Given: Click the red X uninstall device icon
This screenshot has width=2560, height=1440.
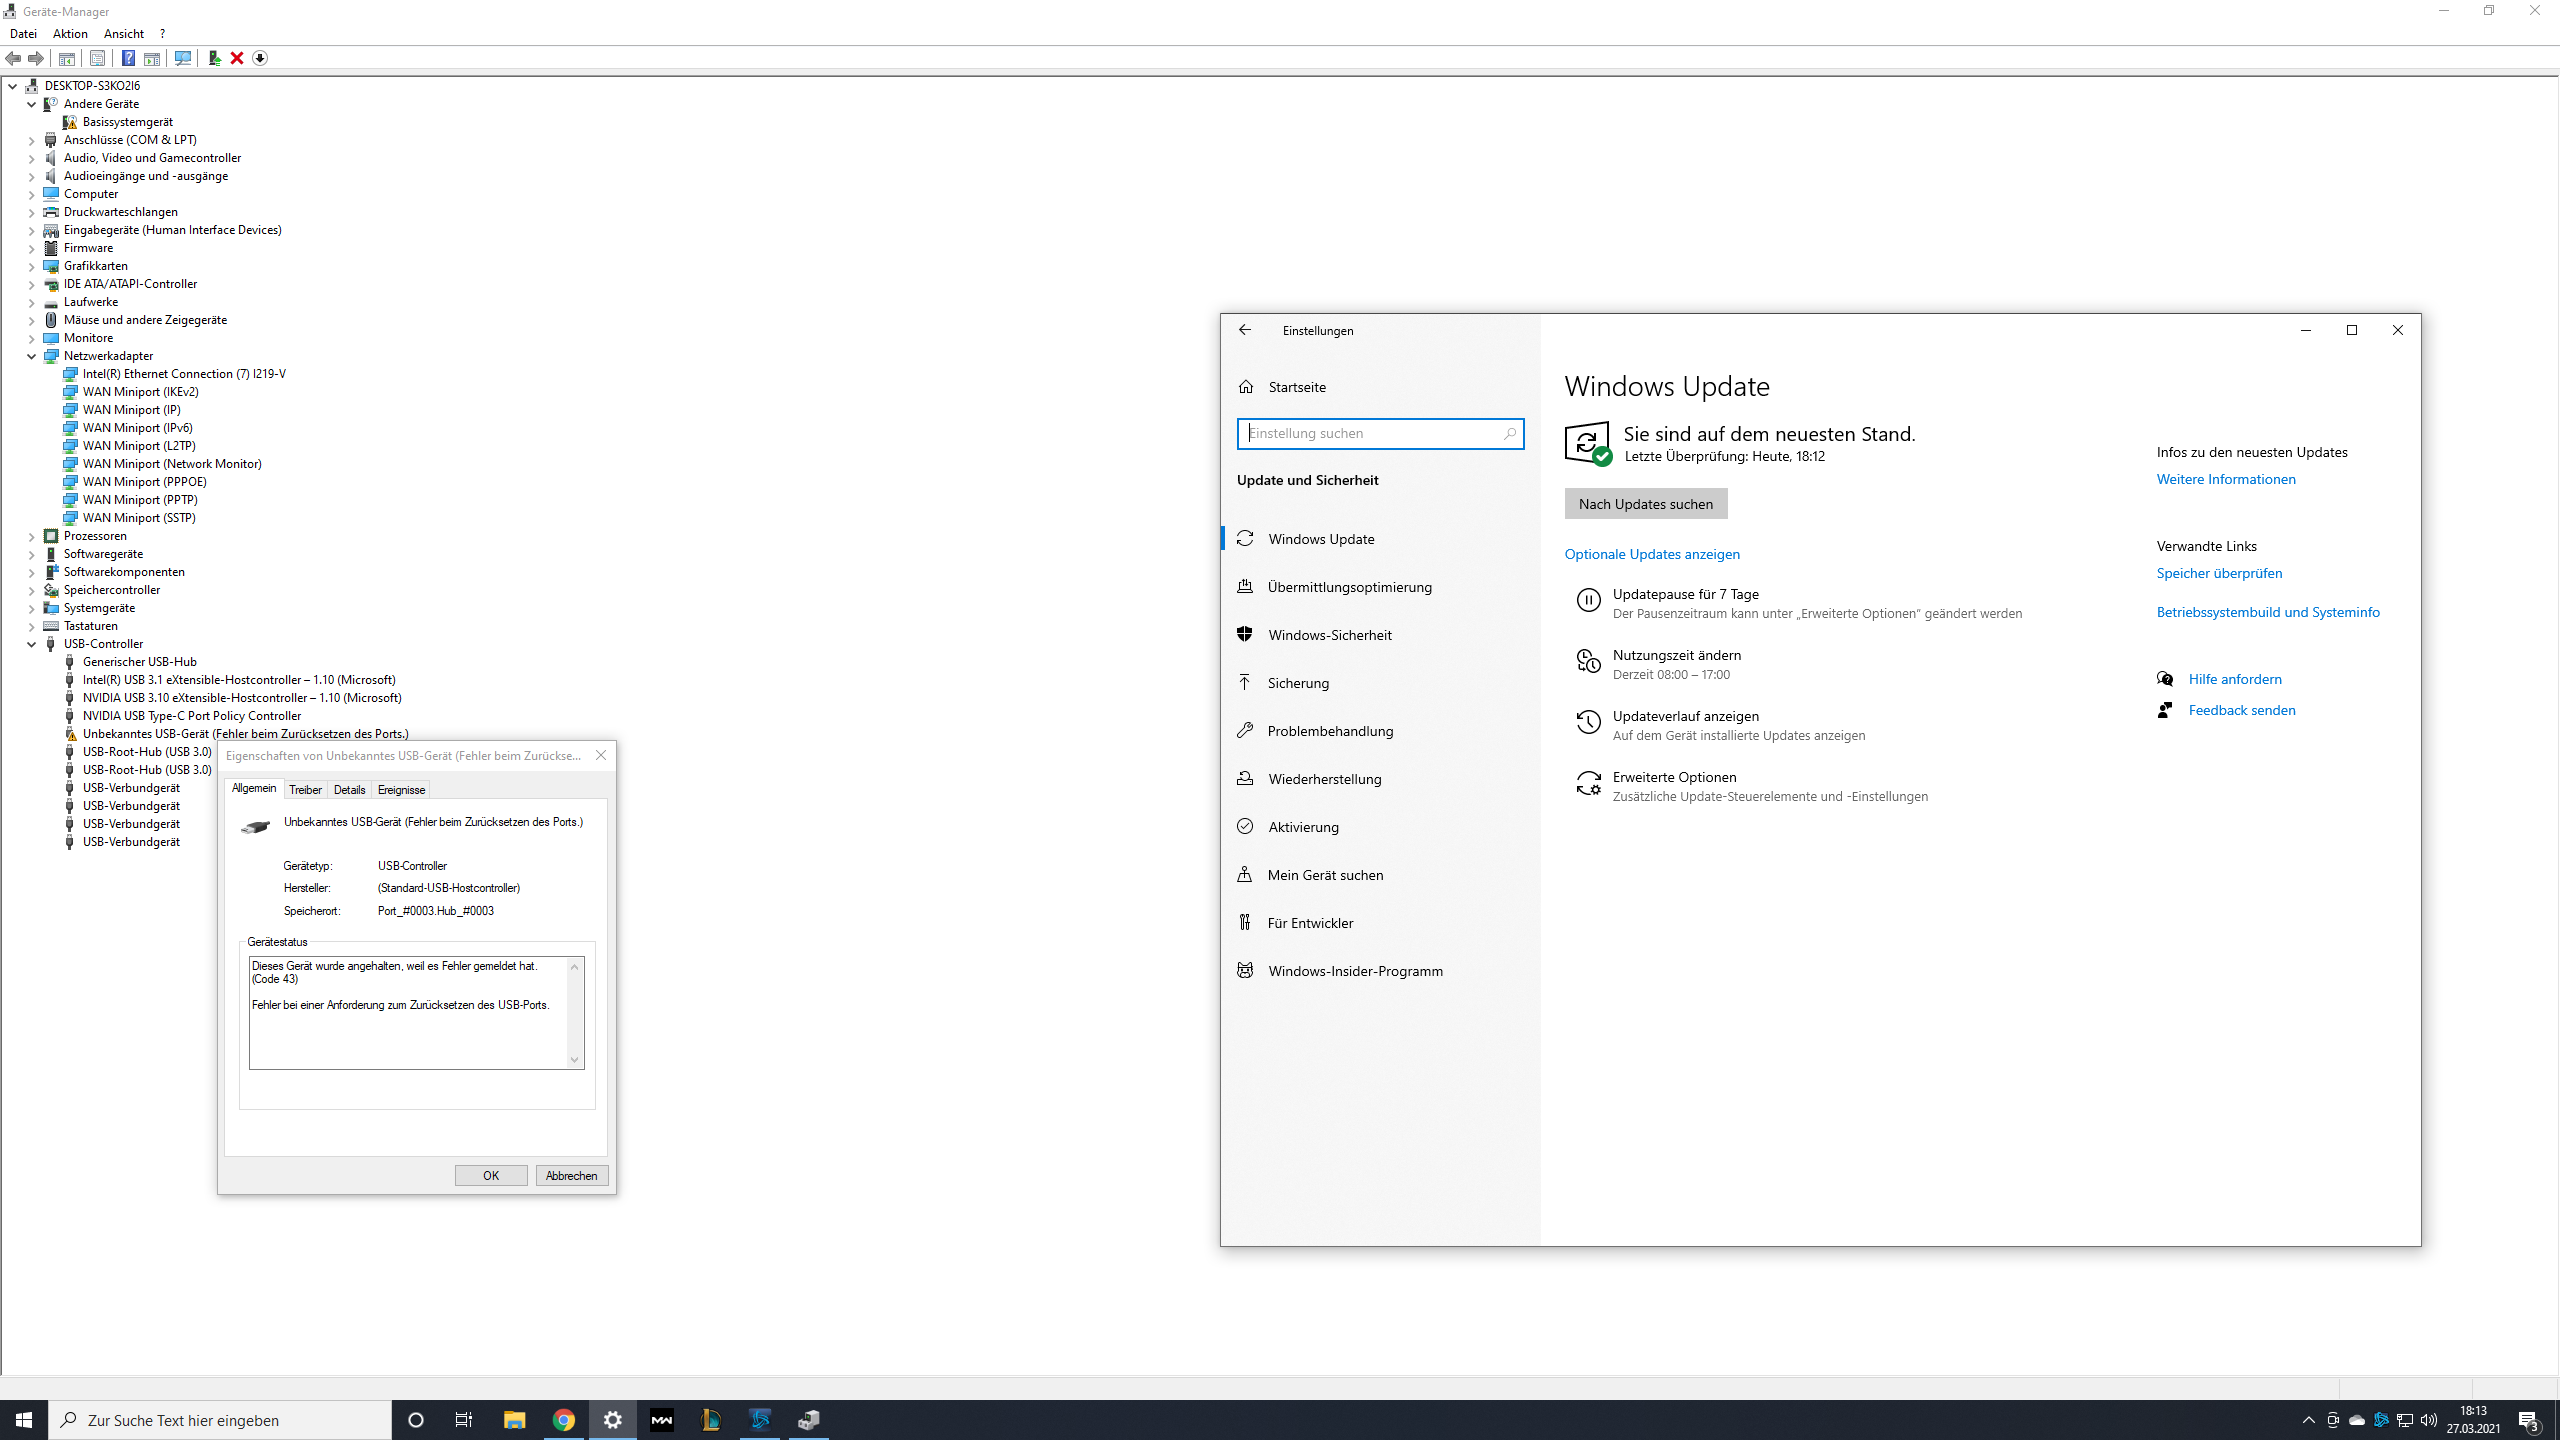Looking at the screenshot, I should click(237, 58).
